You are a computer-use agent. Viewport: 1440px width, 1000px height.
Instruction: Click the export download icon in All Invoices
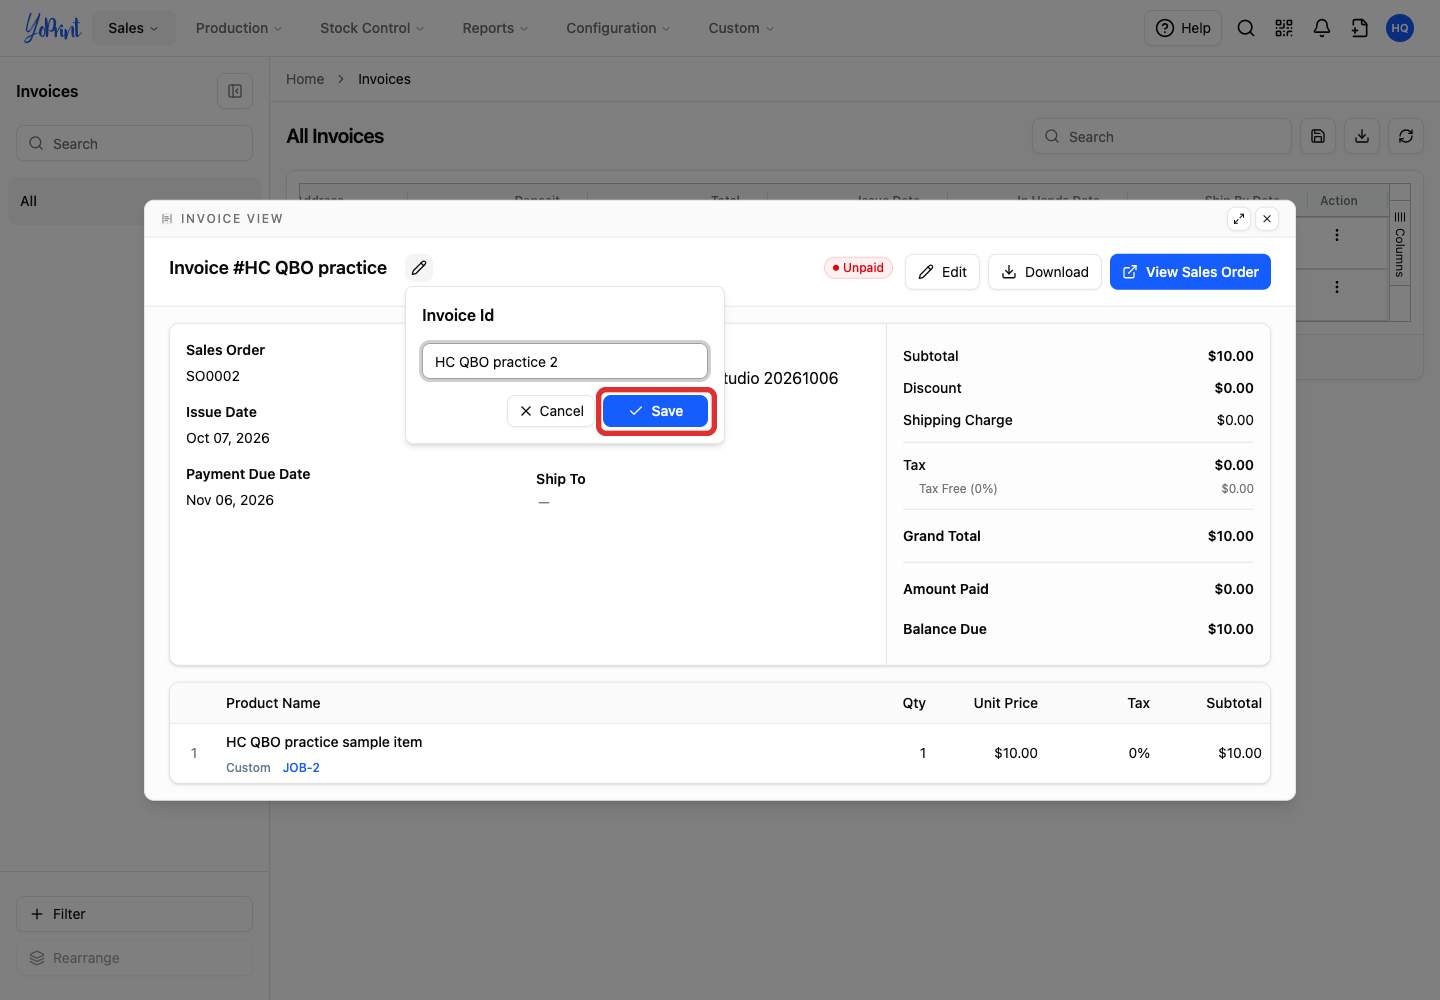click(1362, 136)
